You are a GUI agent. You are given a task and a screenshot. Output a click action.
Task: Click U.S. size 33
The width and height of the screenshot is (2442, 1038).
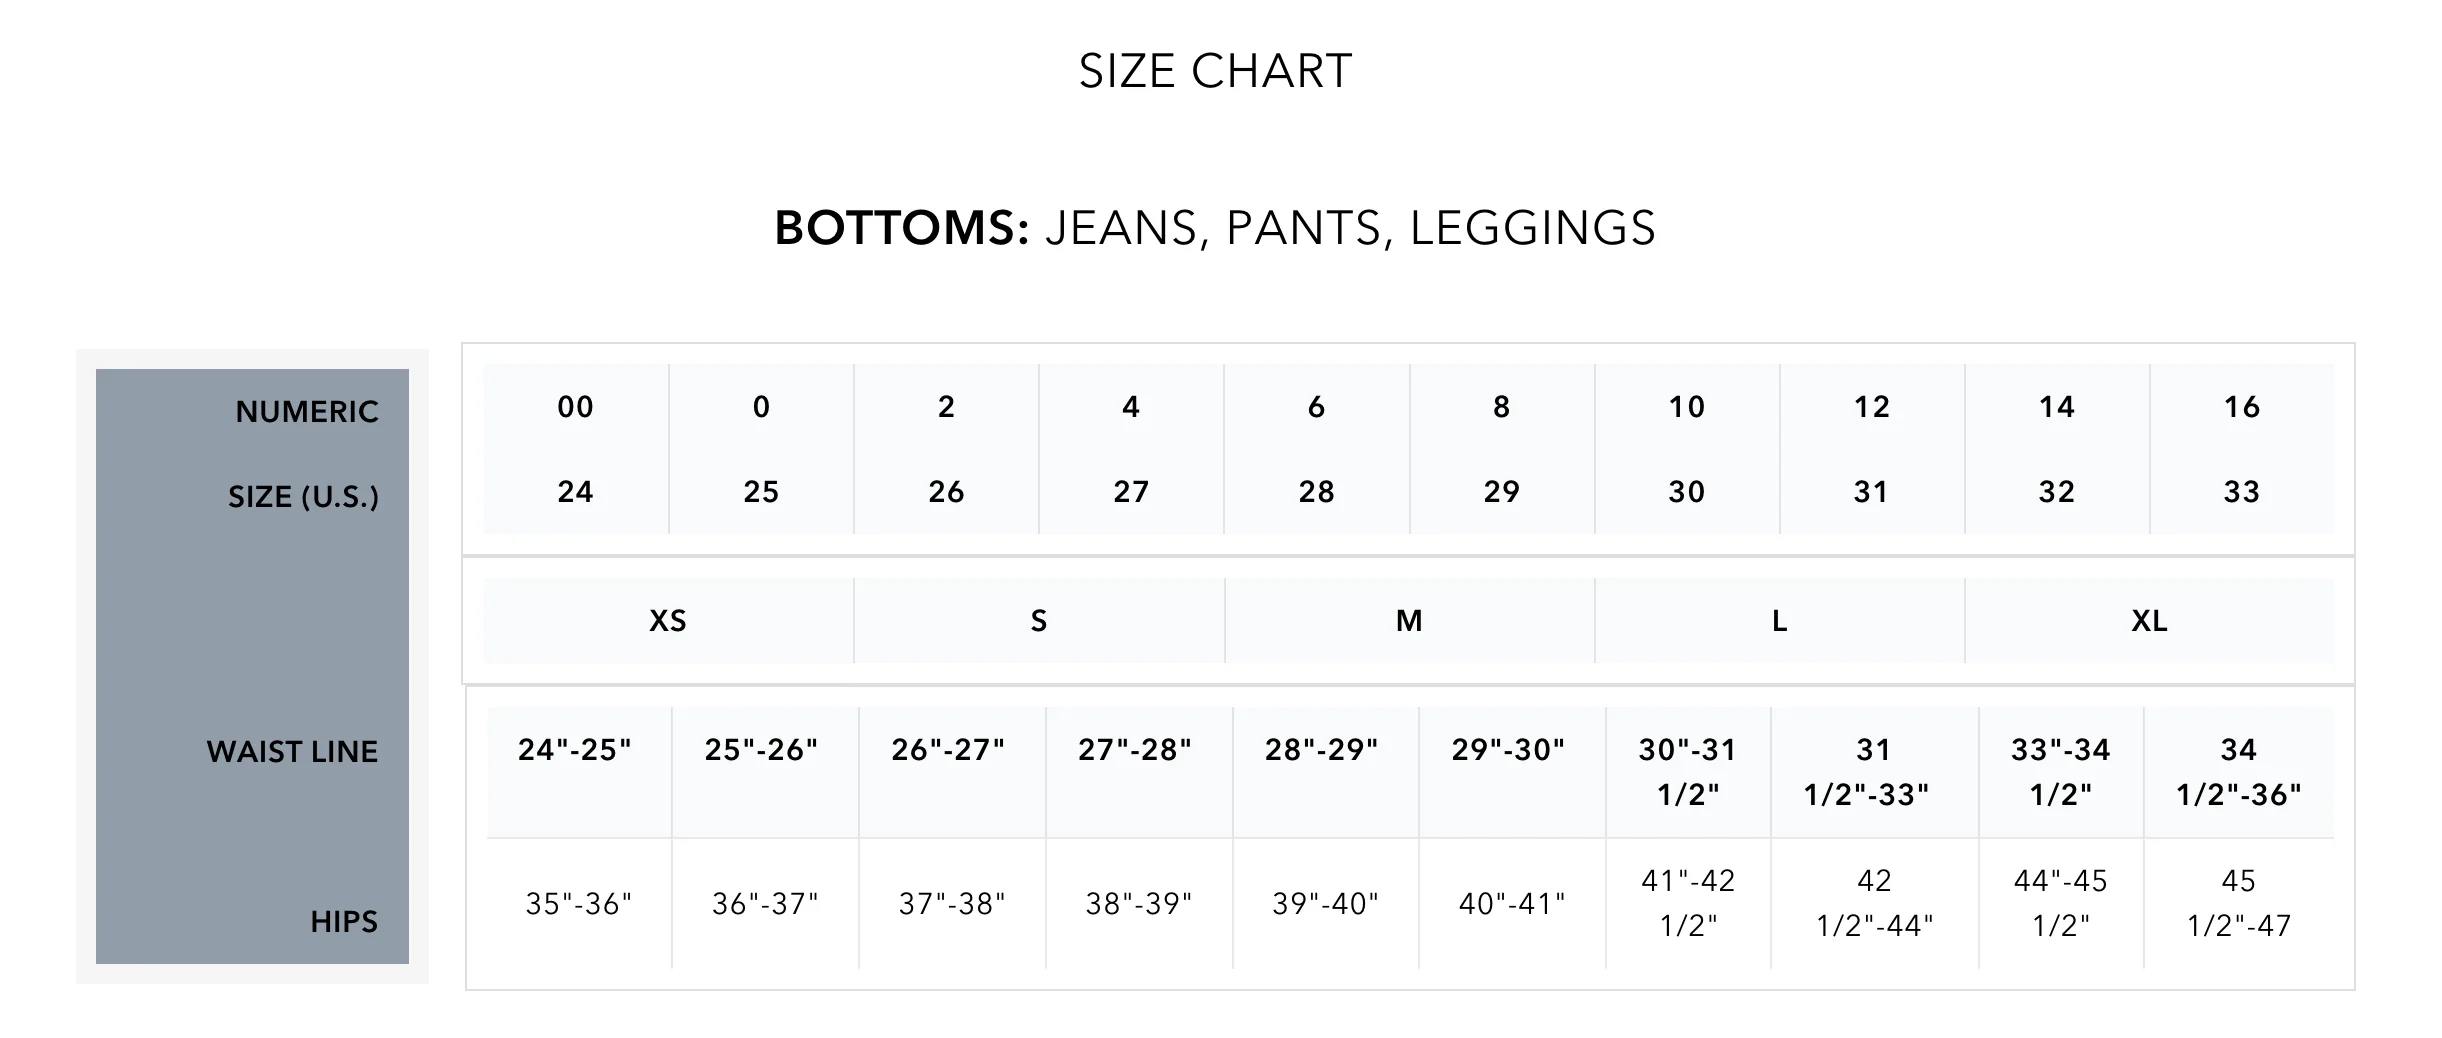pyautogui.click(x=2241, y=492)
